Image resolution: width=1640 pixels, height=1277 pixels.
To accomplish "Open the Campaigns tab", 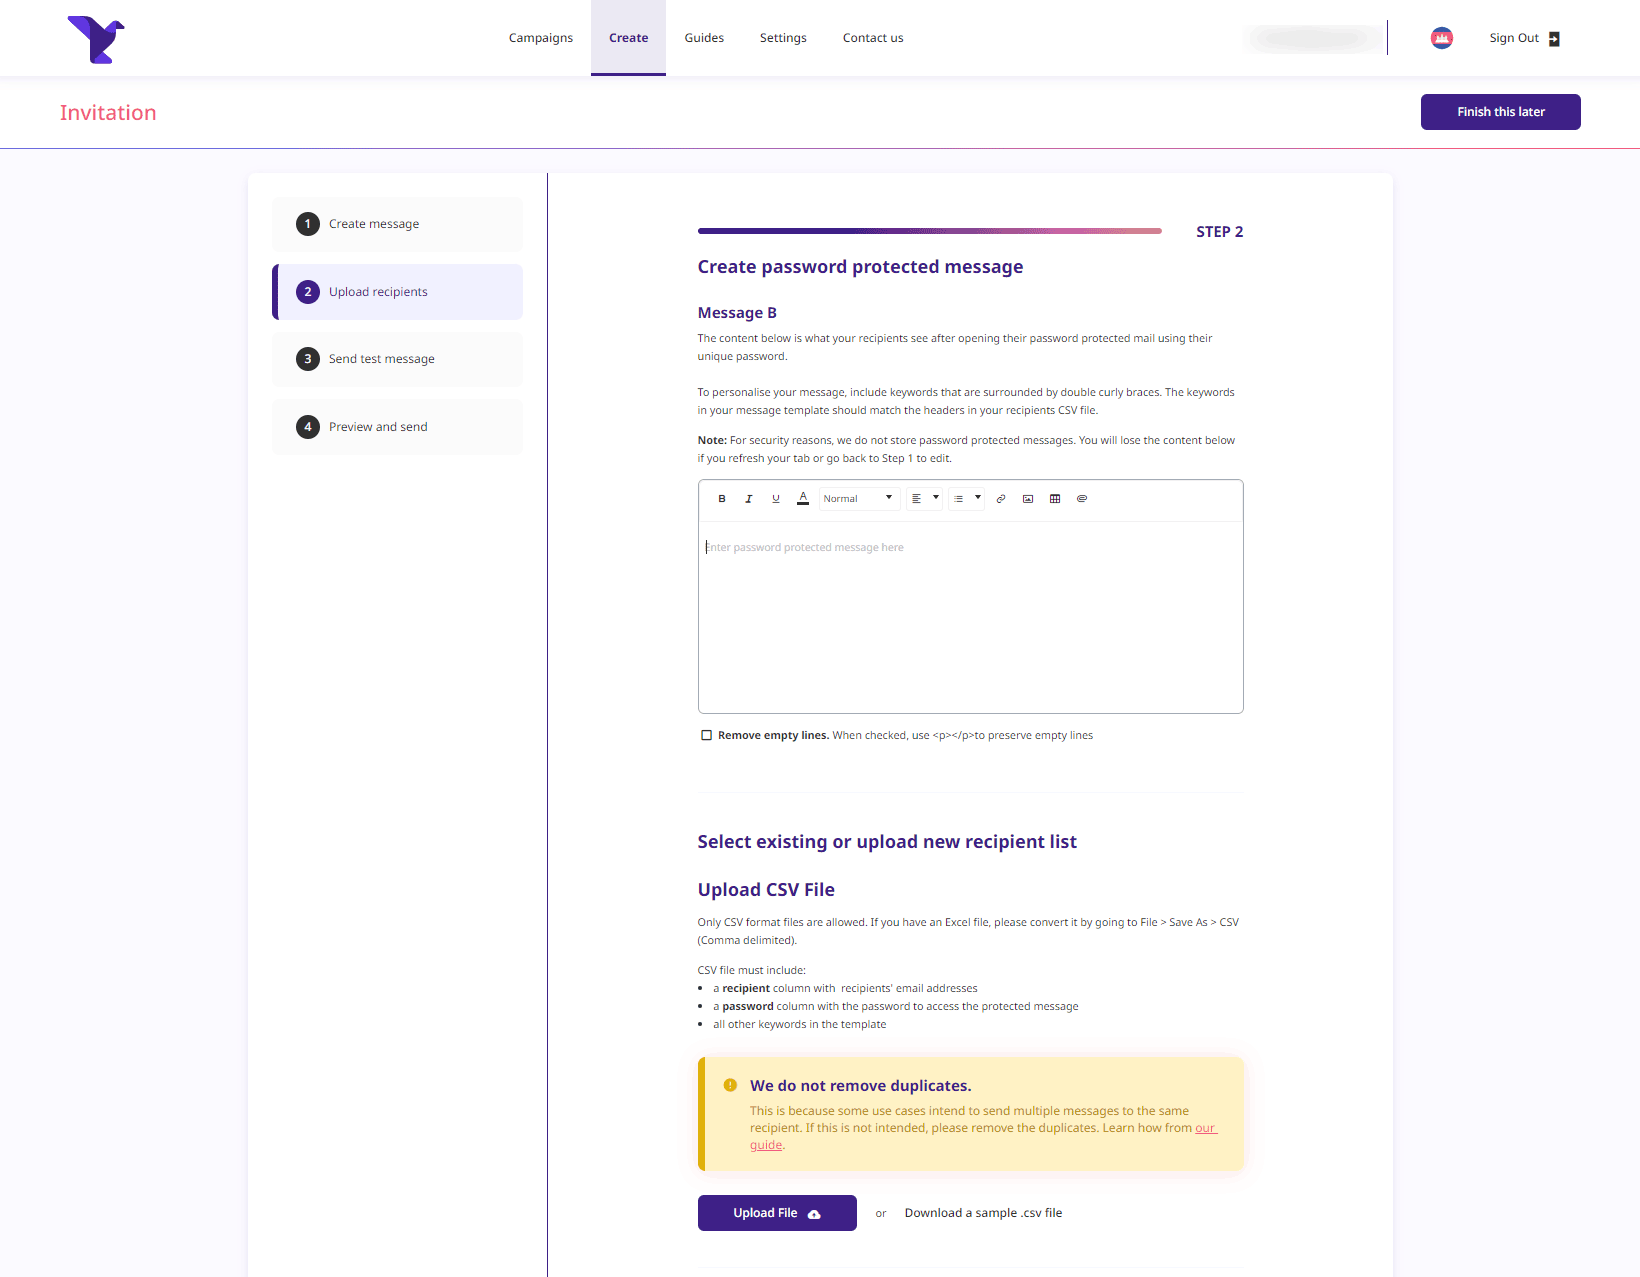I will pyautogui.click(x=541, y=38).
